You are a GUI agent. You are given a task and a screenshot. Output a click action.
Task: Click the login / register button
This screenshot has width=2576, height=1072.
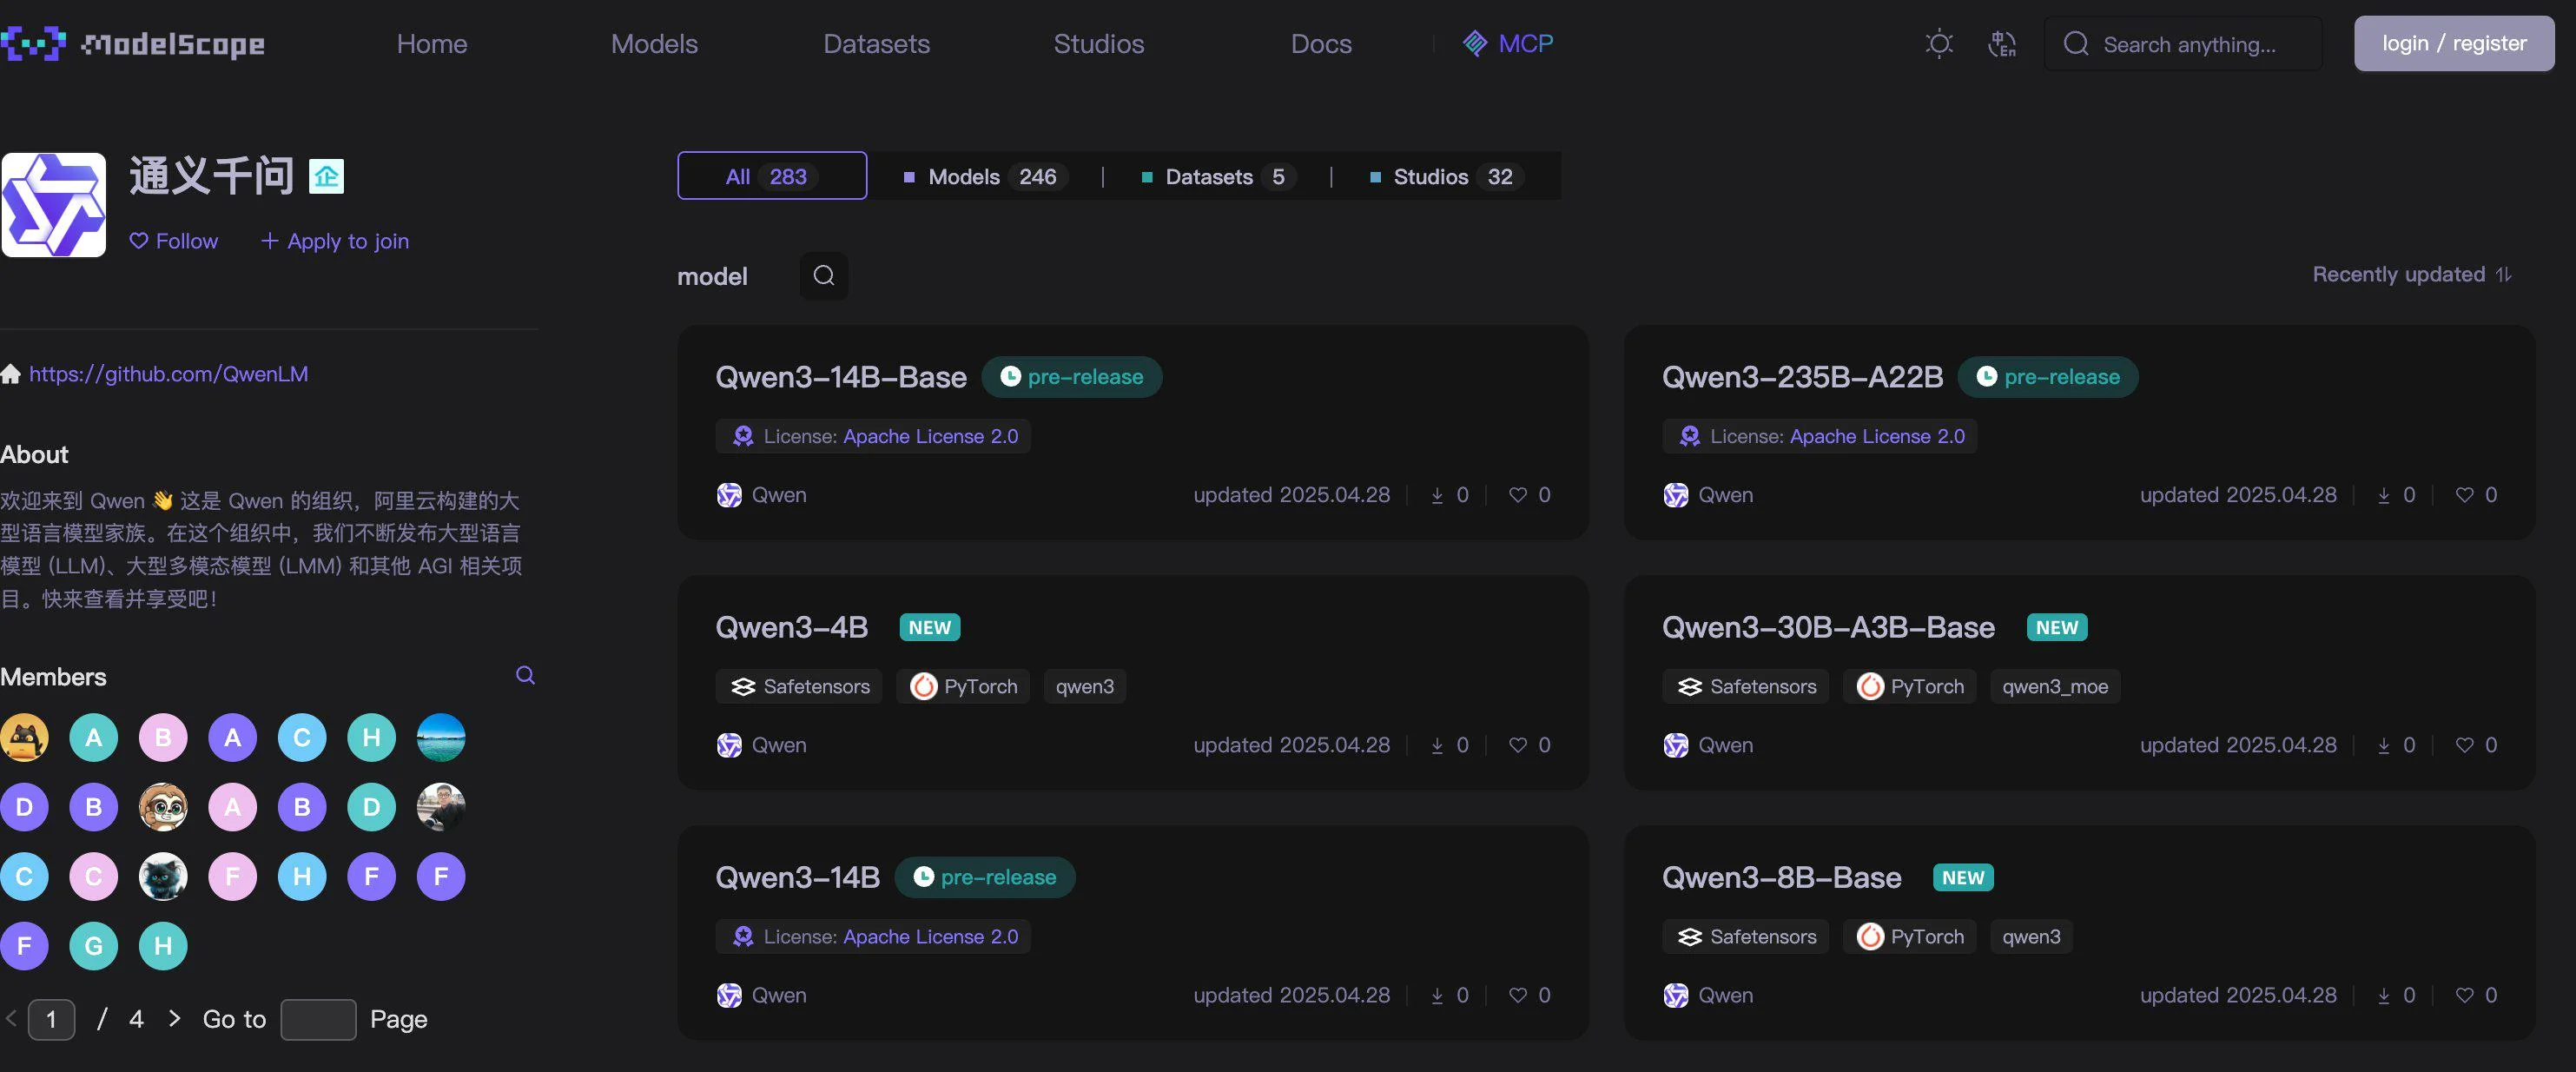pyautogui.click(x=2453, y=43)
